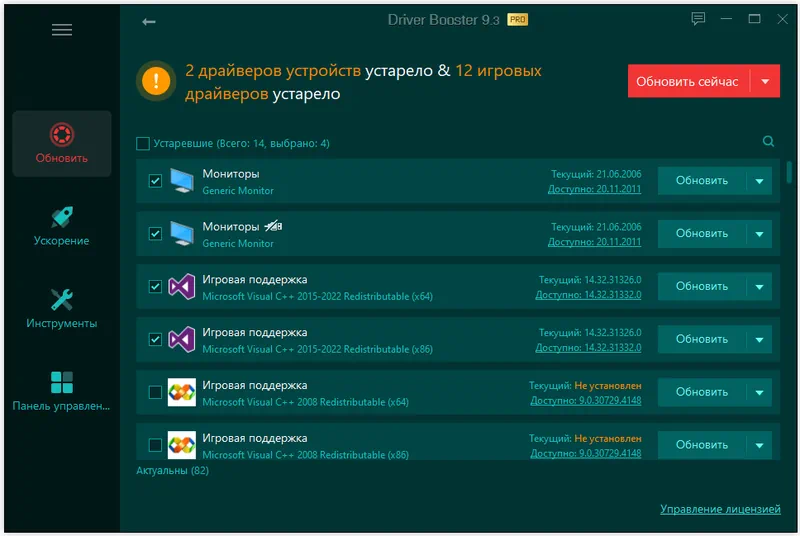
Task: Expand dropdown arrow for first Мониторы row
Action: (x=759, y=181)
